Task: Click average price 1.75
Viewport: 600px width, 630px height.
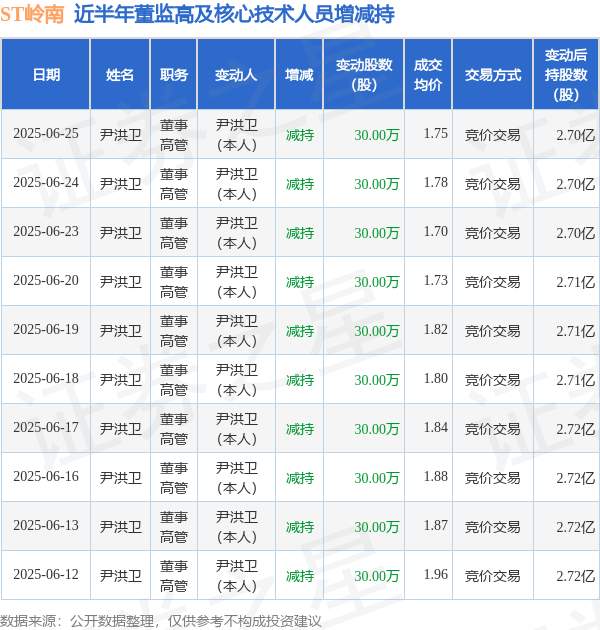Action: [436, 134]
